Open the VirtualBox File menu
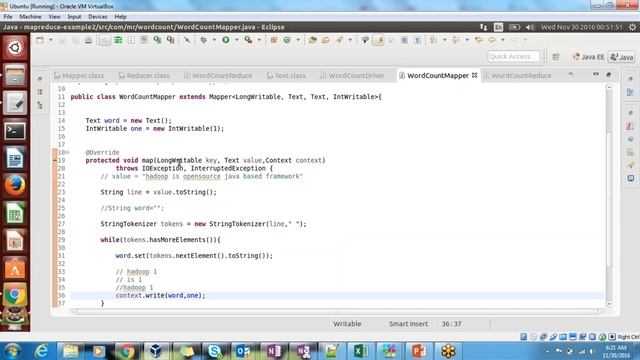Viewport: 640px width, 360px height. point(8,17)
